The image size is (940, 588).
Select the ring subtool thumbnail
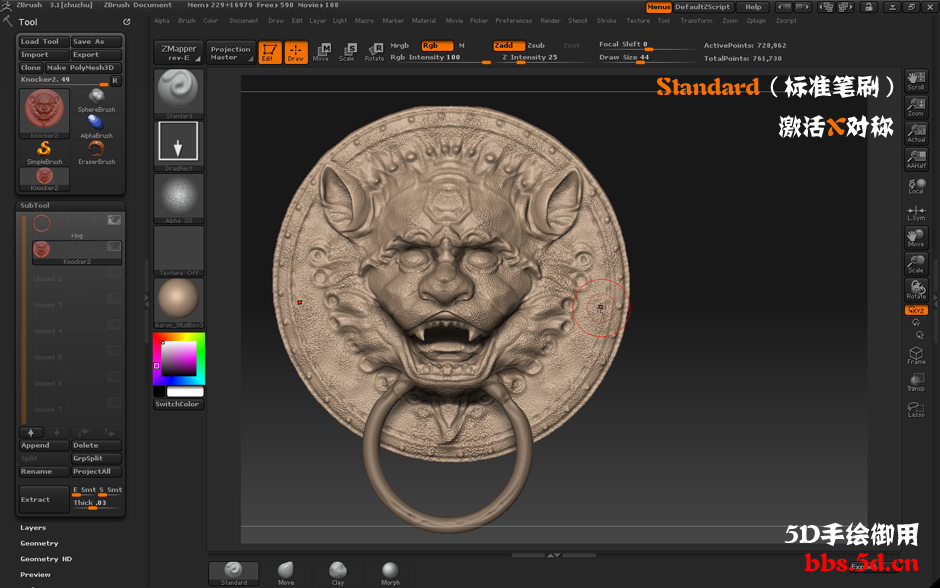pyautogui.click(x=41, y=224)
